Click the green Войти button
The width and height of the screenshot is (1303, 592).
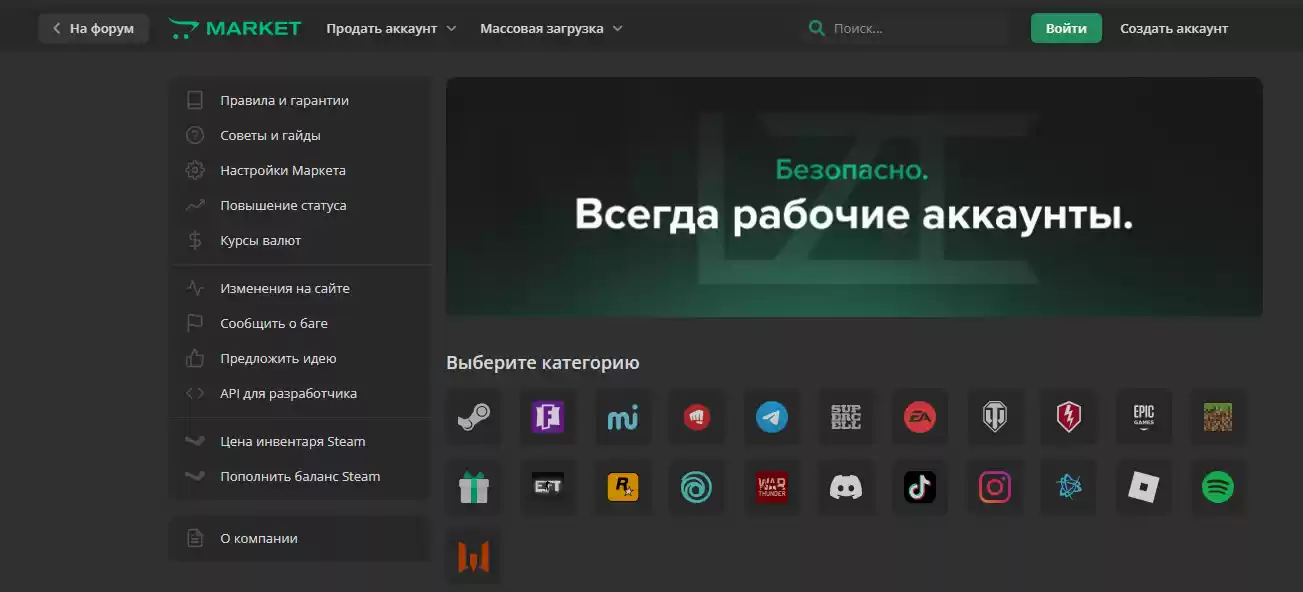(1066, 28)
